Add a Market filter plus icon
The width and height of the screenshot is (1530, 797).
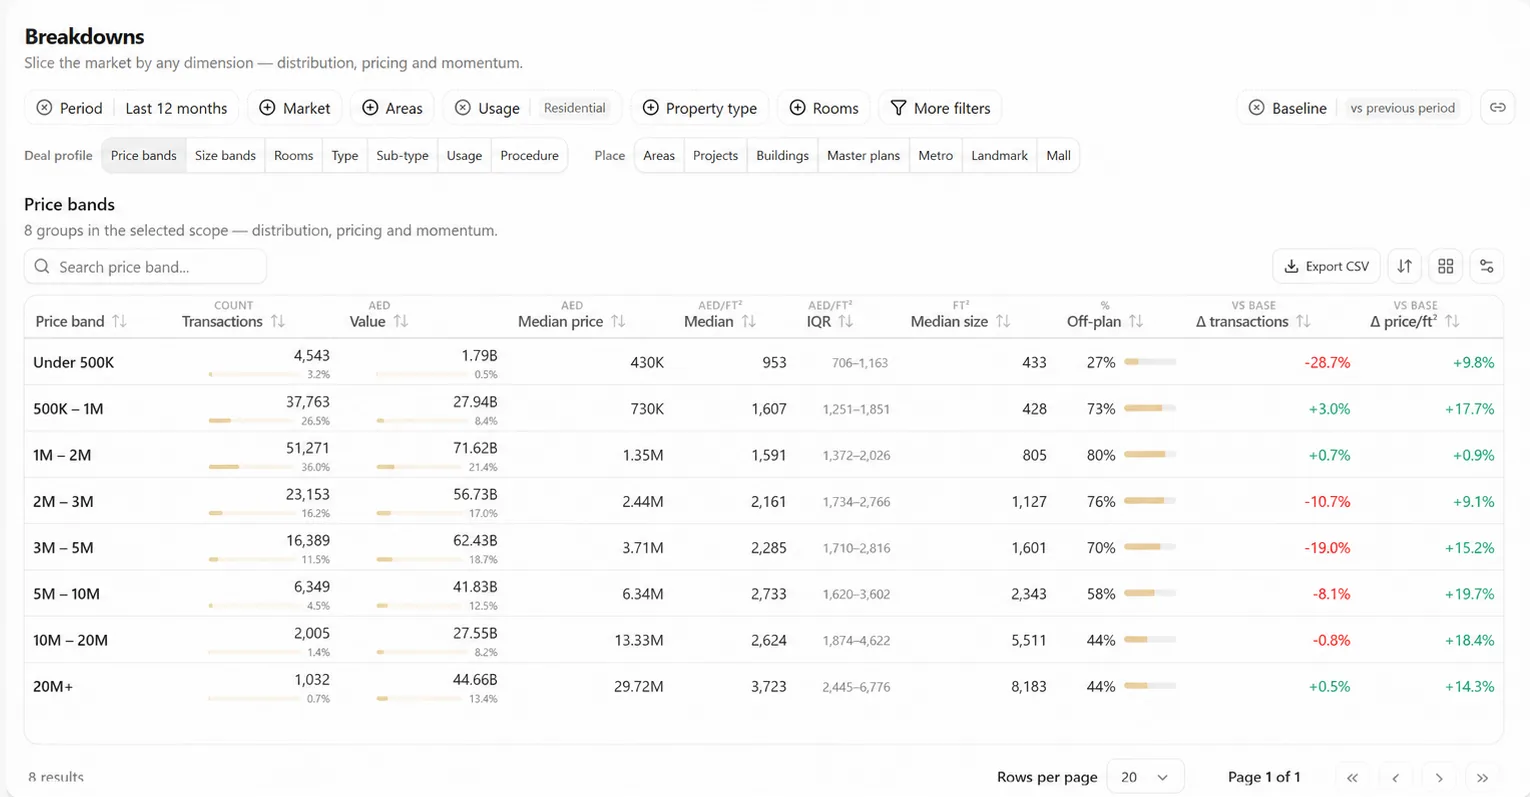pyautogui.click(x=267, y=108)
